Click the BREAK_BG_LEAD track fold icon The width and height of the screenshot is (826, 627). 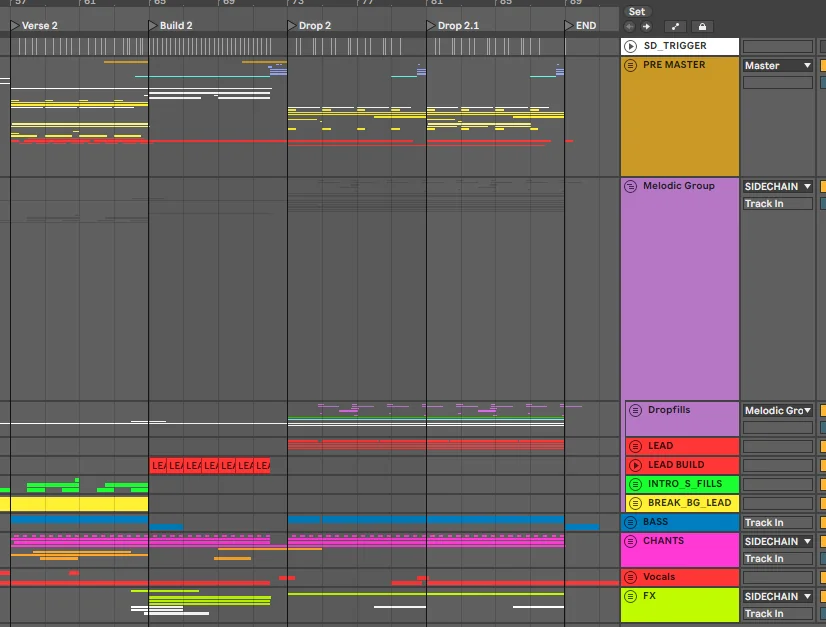click(x=635, y=503)
